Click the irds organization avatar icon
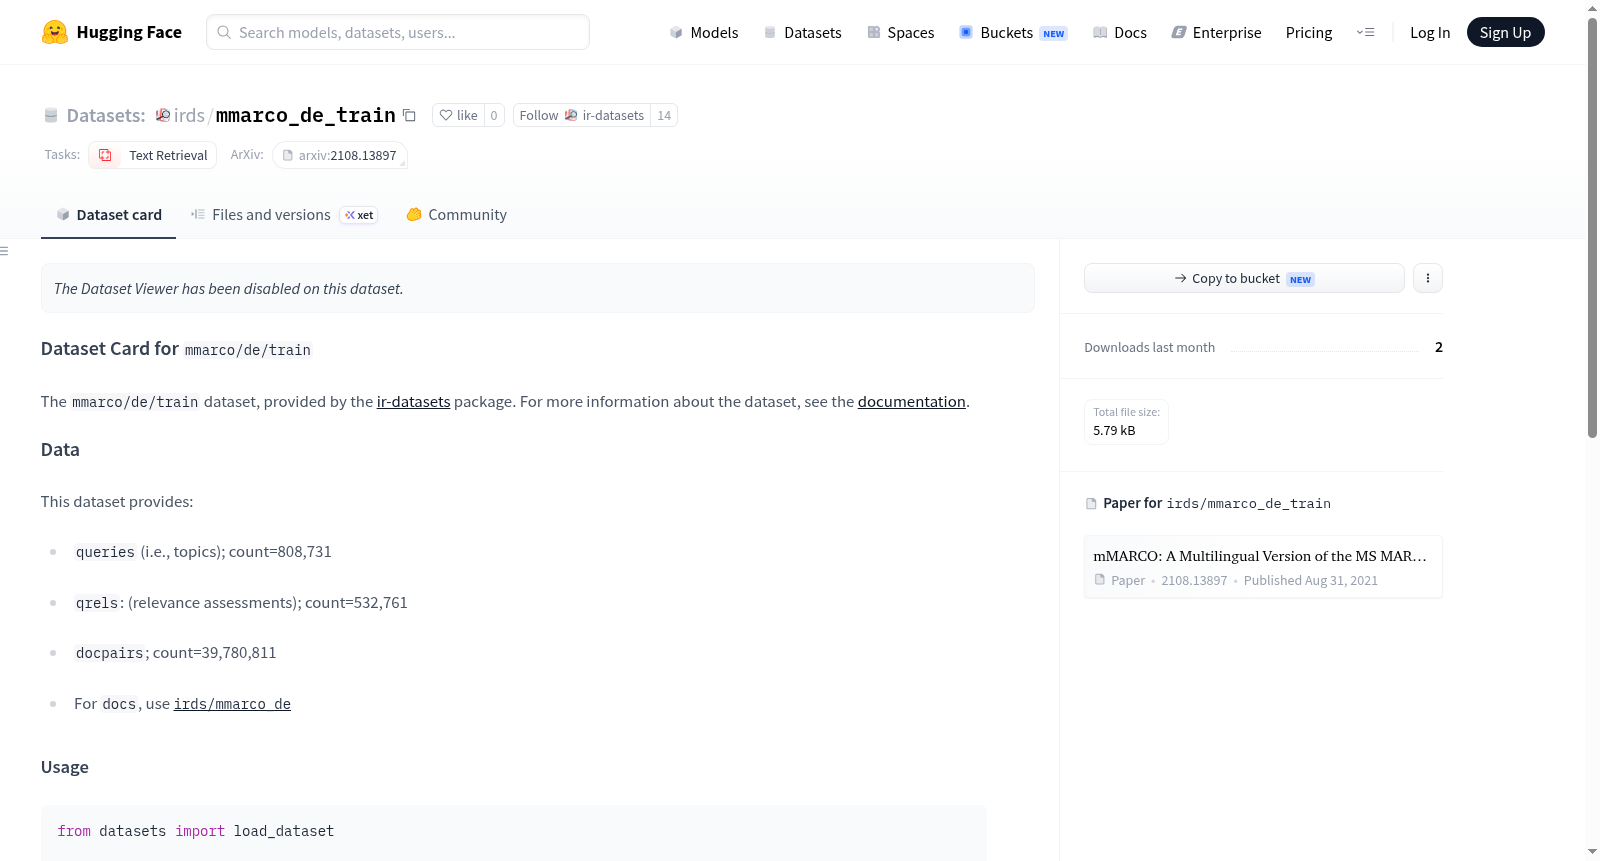Image resolution: width=1600 pixels, height=861 pixels. pyautogui.click(x=163, y=115)
